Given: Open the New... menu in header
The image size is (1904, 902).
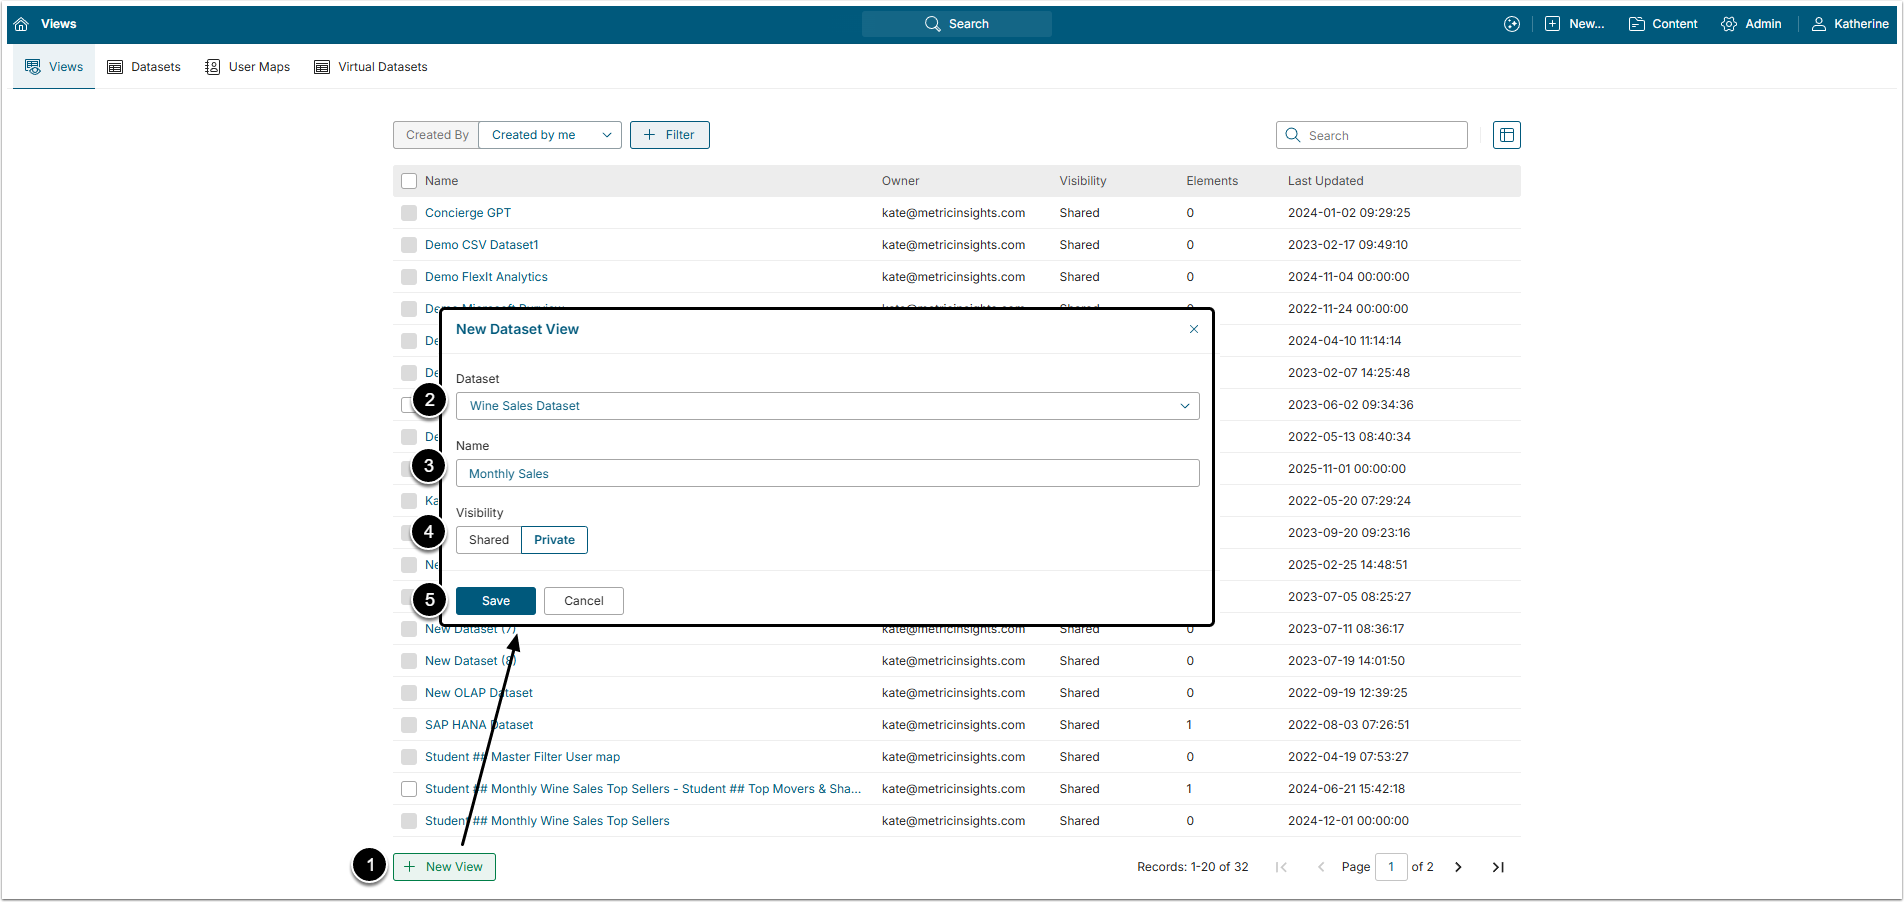Looking at the screenshot, I should point(1575,24).
